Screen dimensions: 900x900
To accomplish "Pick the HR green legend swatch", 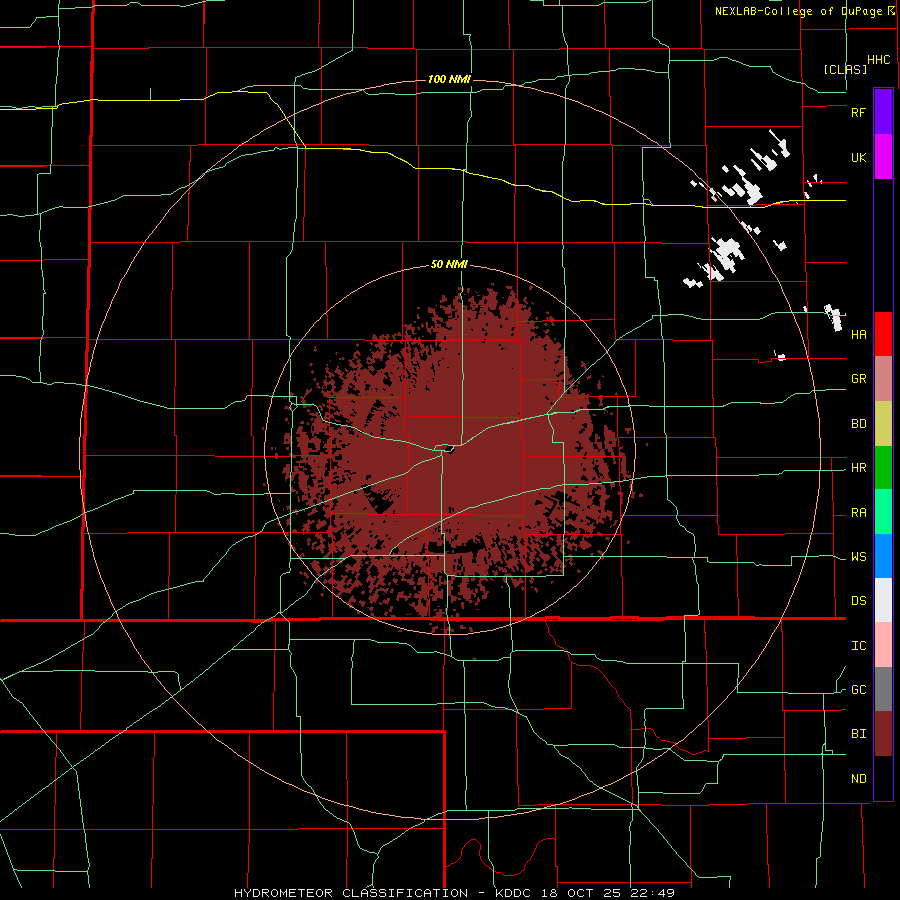I will 883,468.
